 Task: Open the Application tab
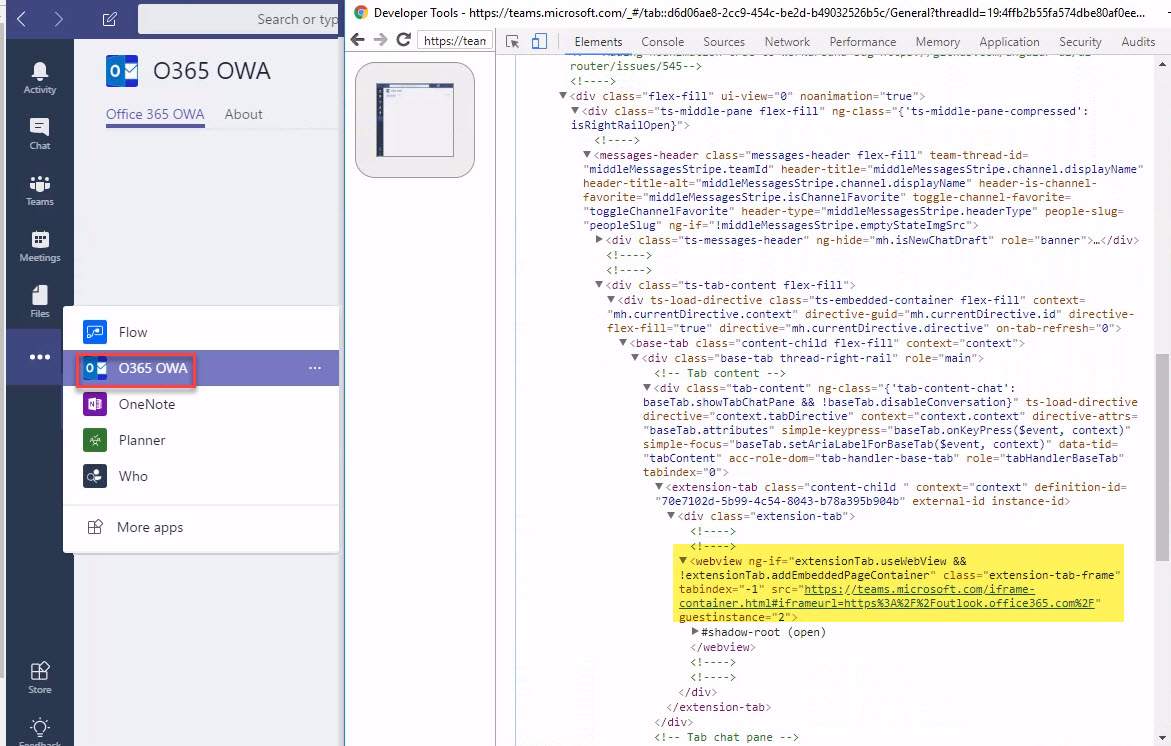point(1009,42)
